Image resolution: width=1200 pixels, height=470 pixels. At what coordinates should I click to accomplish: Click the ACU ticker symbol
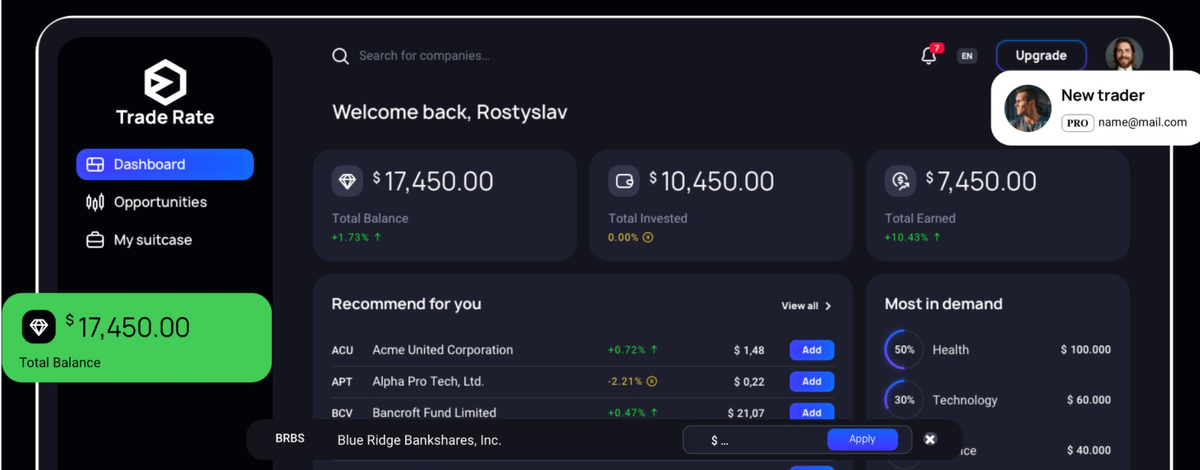coord(342,350)
